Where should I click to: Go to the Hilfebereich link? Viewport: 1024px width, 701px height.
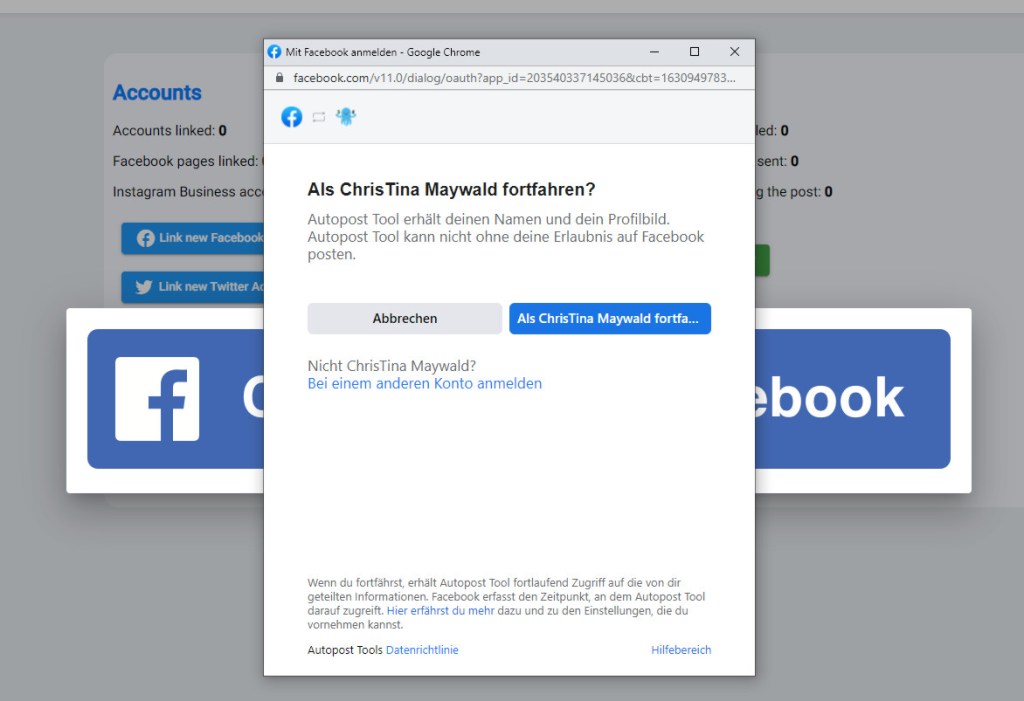coord(681,650)
